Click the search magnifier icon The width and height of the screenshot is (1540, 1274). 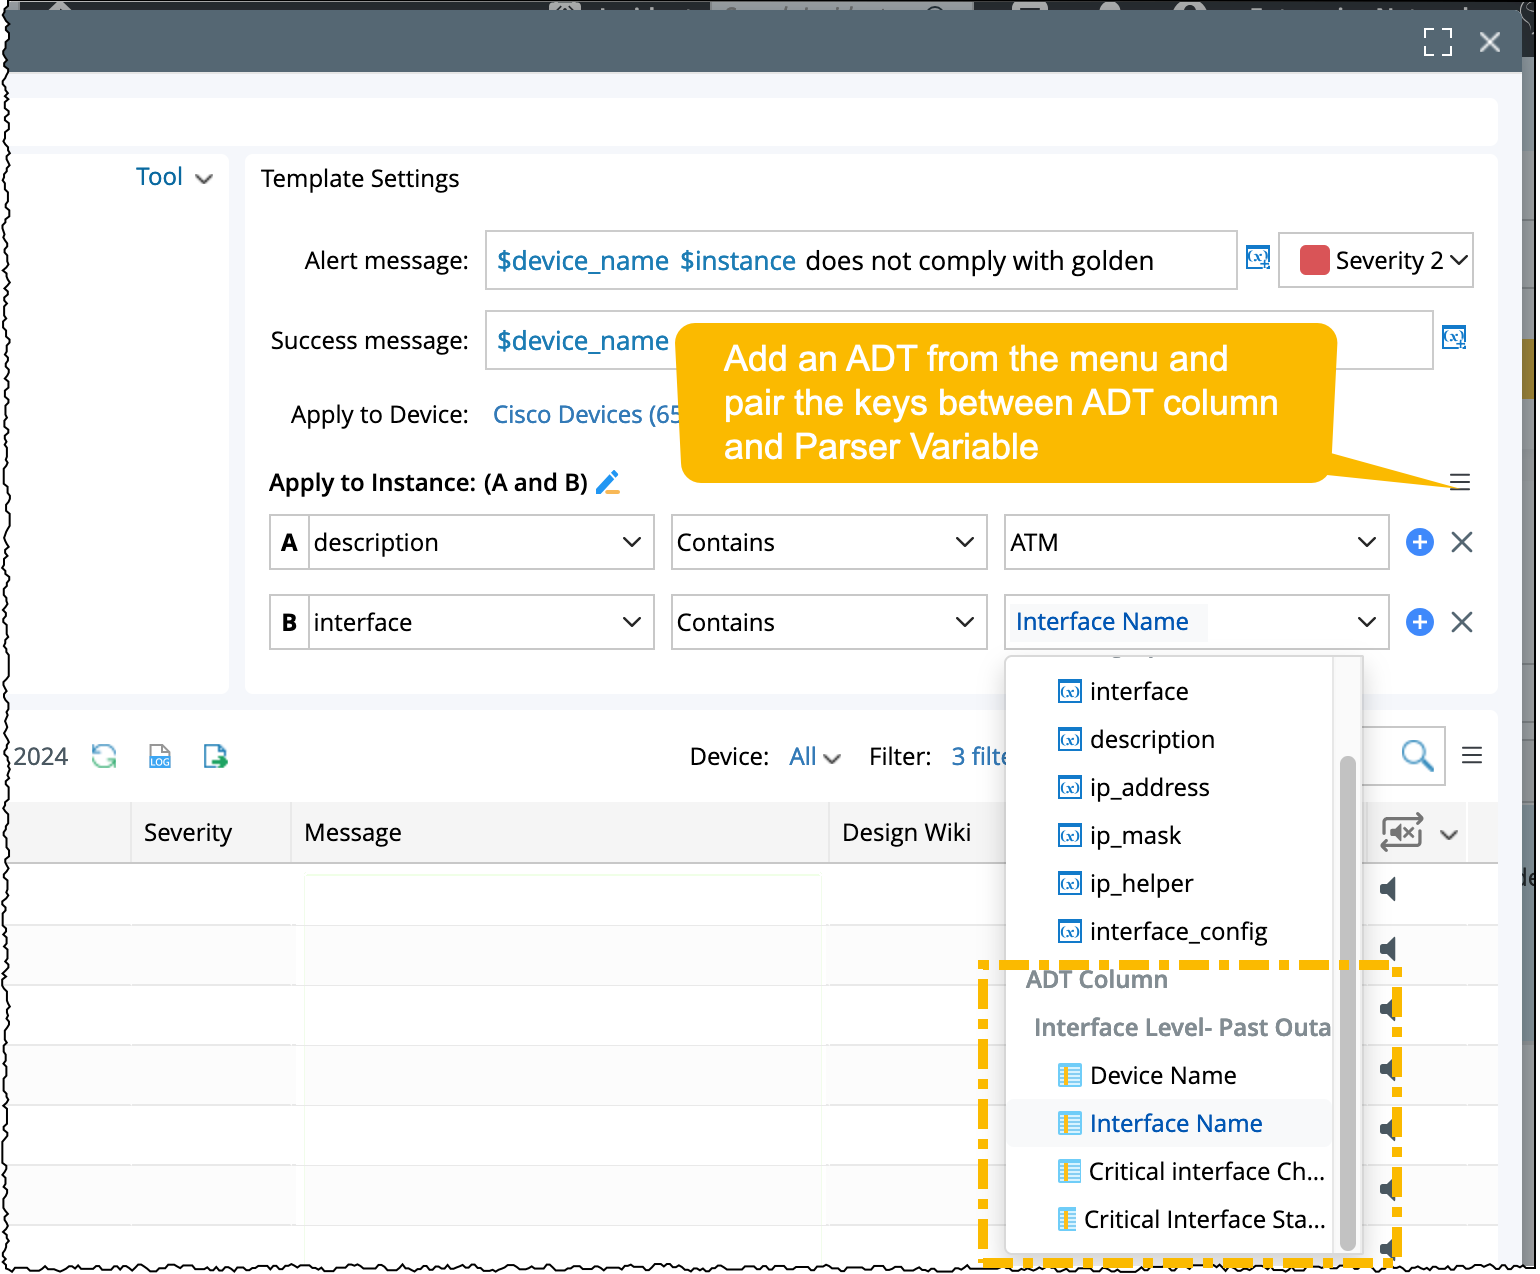[x=1416, y=756]
